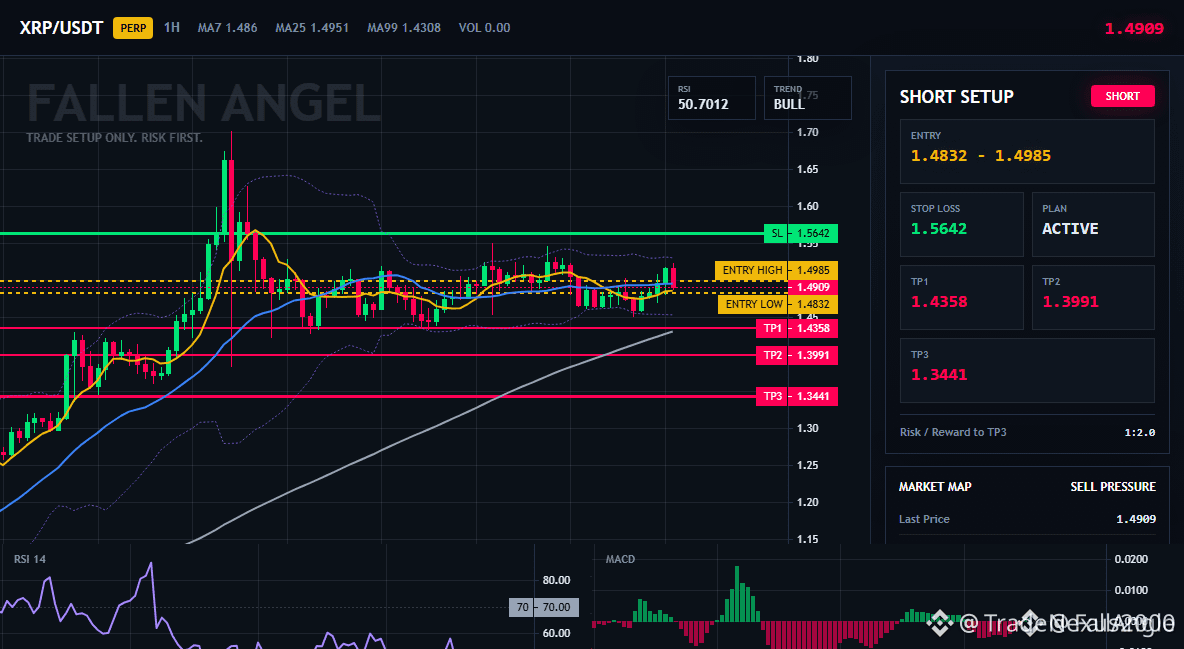Click the 1.20 price axis tick
This screenshot has height=649, width=1184.
[808, 502]
